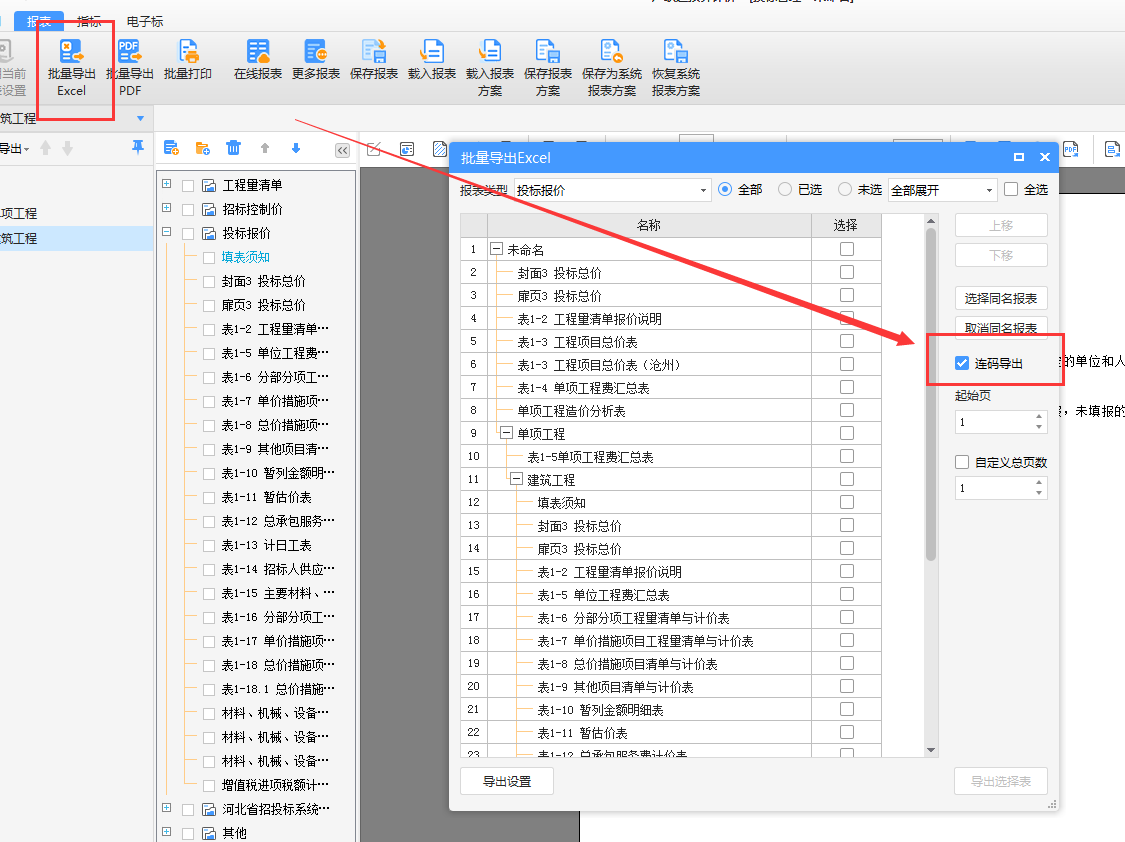Expand the 招标控制价 tree node

coord(166,207)
